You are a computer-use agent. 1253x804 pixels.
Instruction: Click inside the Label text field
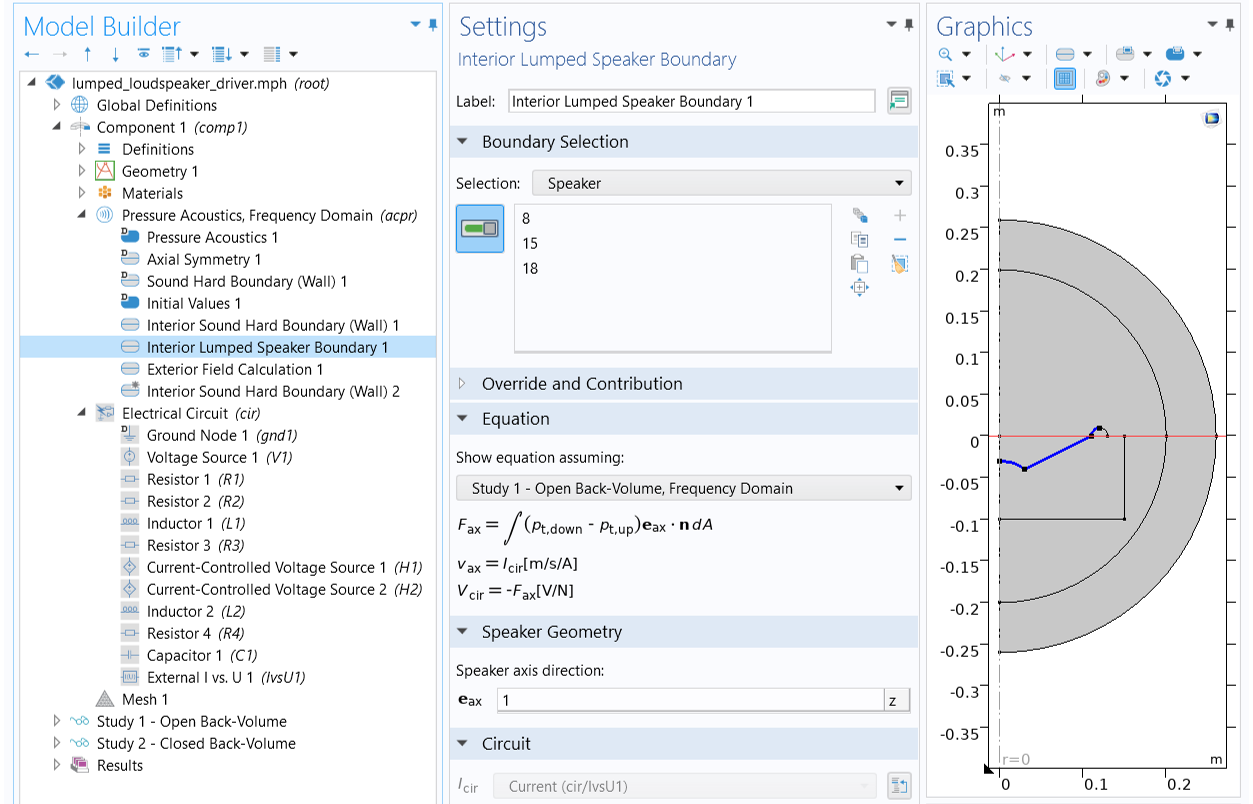click(690, 101)
